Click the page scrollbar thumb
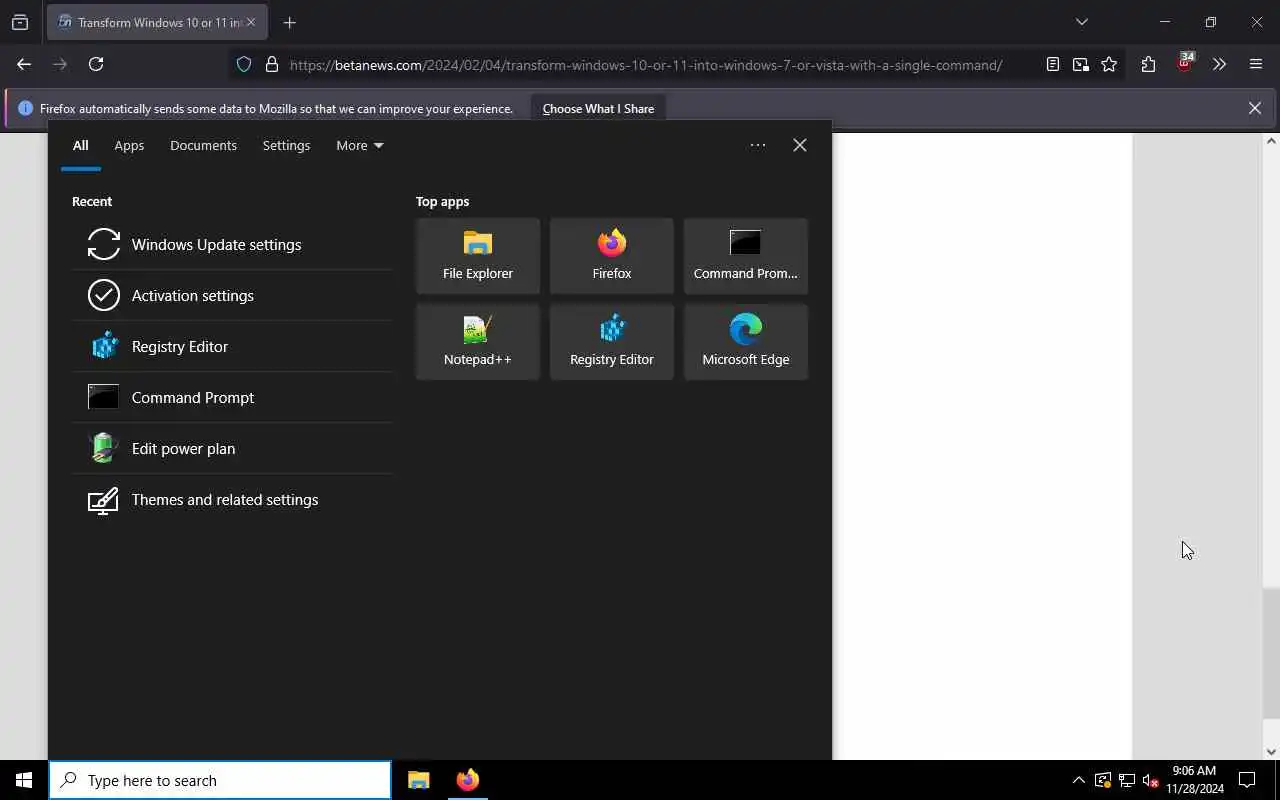Image resolution: width=1280 pixels, height=800 pixels. [x=1271, y=654]
